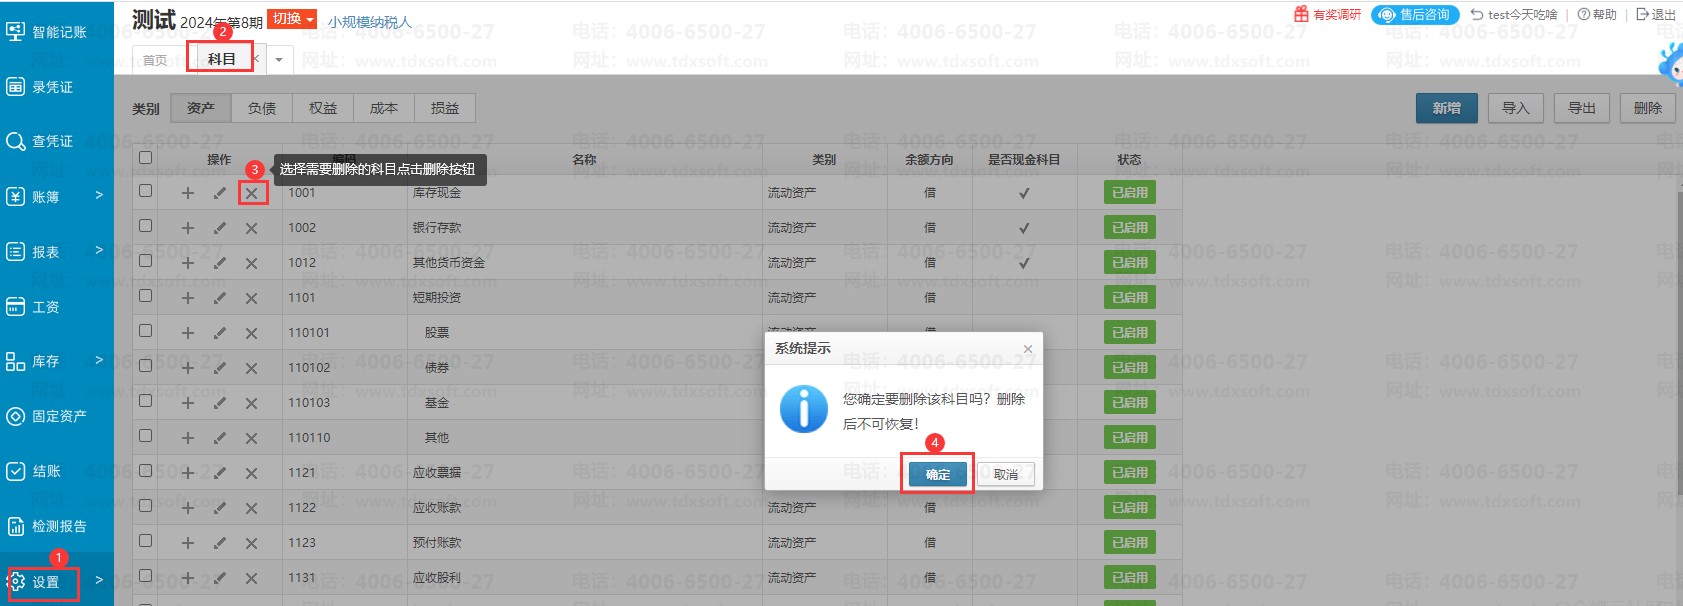Open 查凭证 search in the sidebar

(x=16, y=141)
